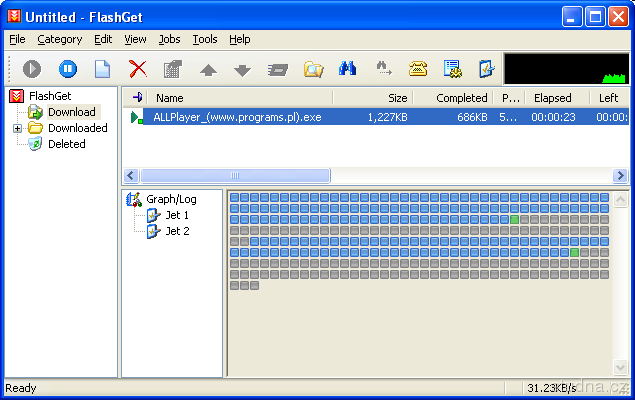Sort by the Size column header
This screenshot has height=400, width=635.
pos(373,98)
